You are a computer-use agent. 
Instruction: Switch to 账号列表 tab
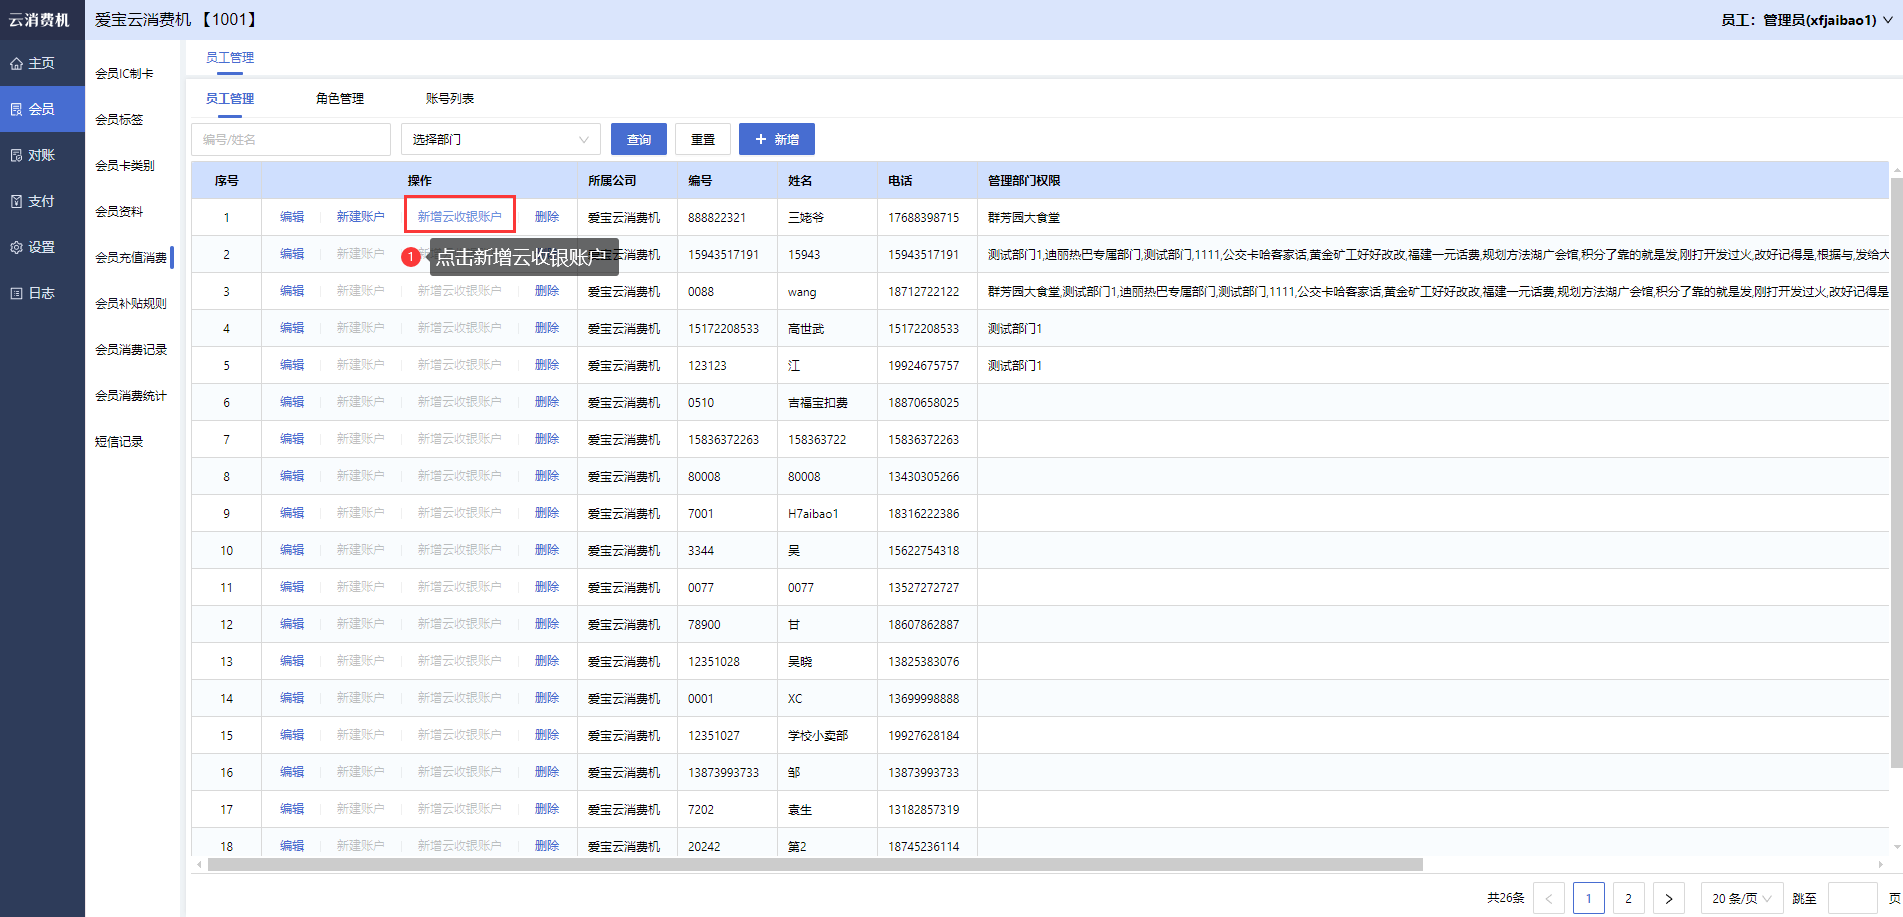pos(450,98)
